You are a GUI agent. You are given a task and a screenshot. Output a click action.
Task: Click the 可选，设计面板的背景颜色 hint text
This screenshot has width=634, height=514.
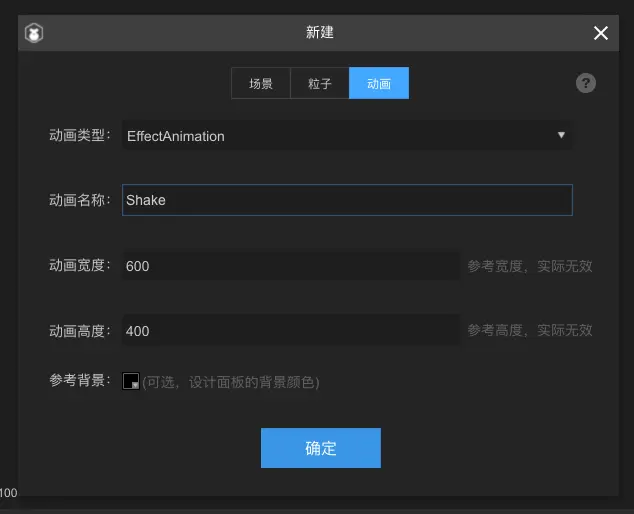[x=231, y=382]
